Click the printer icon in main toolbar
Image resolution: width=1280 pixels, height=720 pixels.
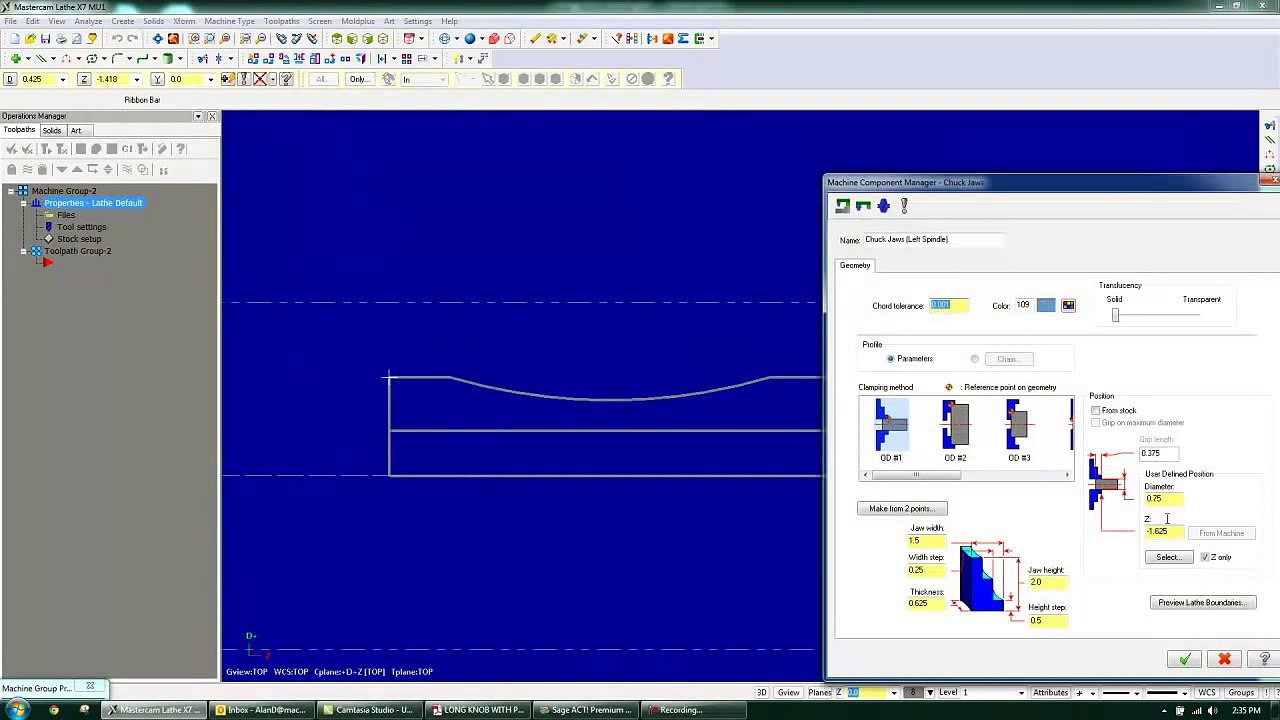61,39
